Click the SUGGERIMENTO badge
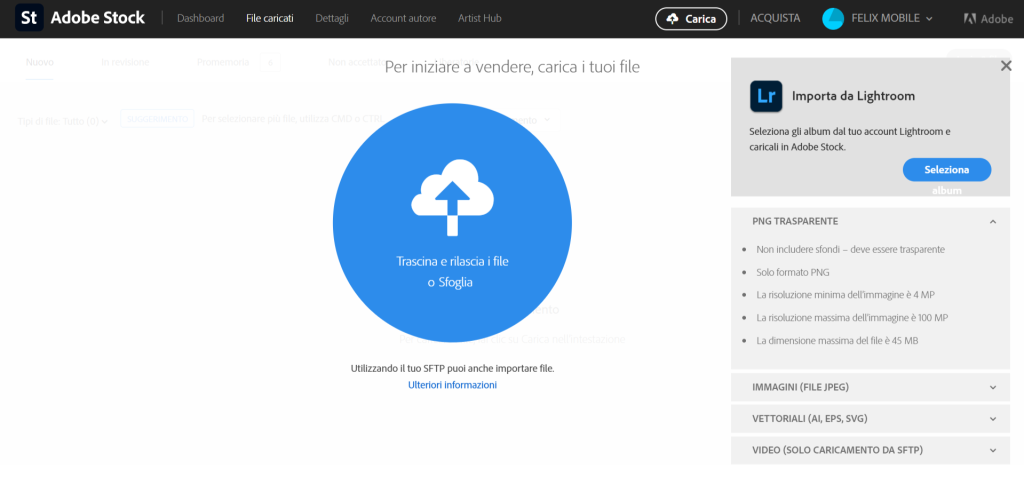Viewport: 1024px width, 492px height. click(x=157, y=119)
